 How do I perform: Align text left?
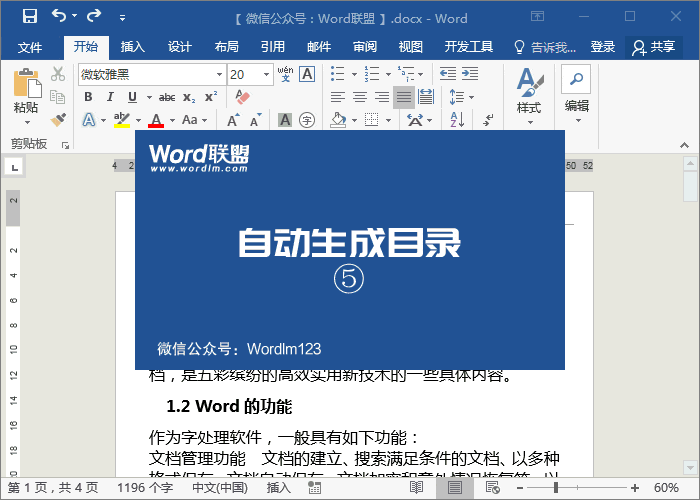[x=338, y=97]
